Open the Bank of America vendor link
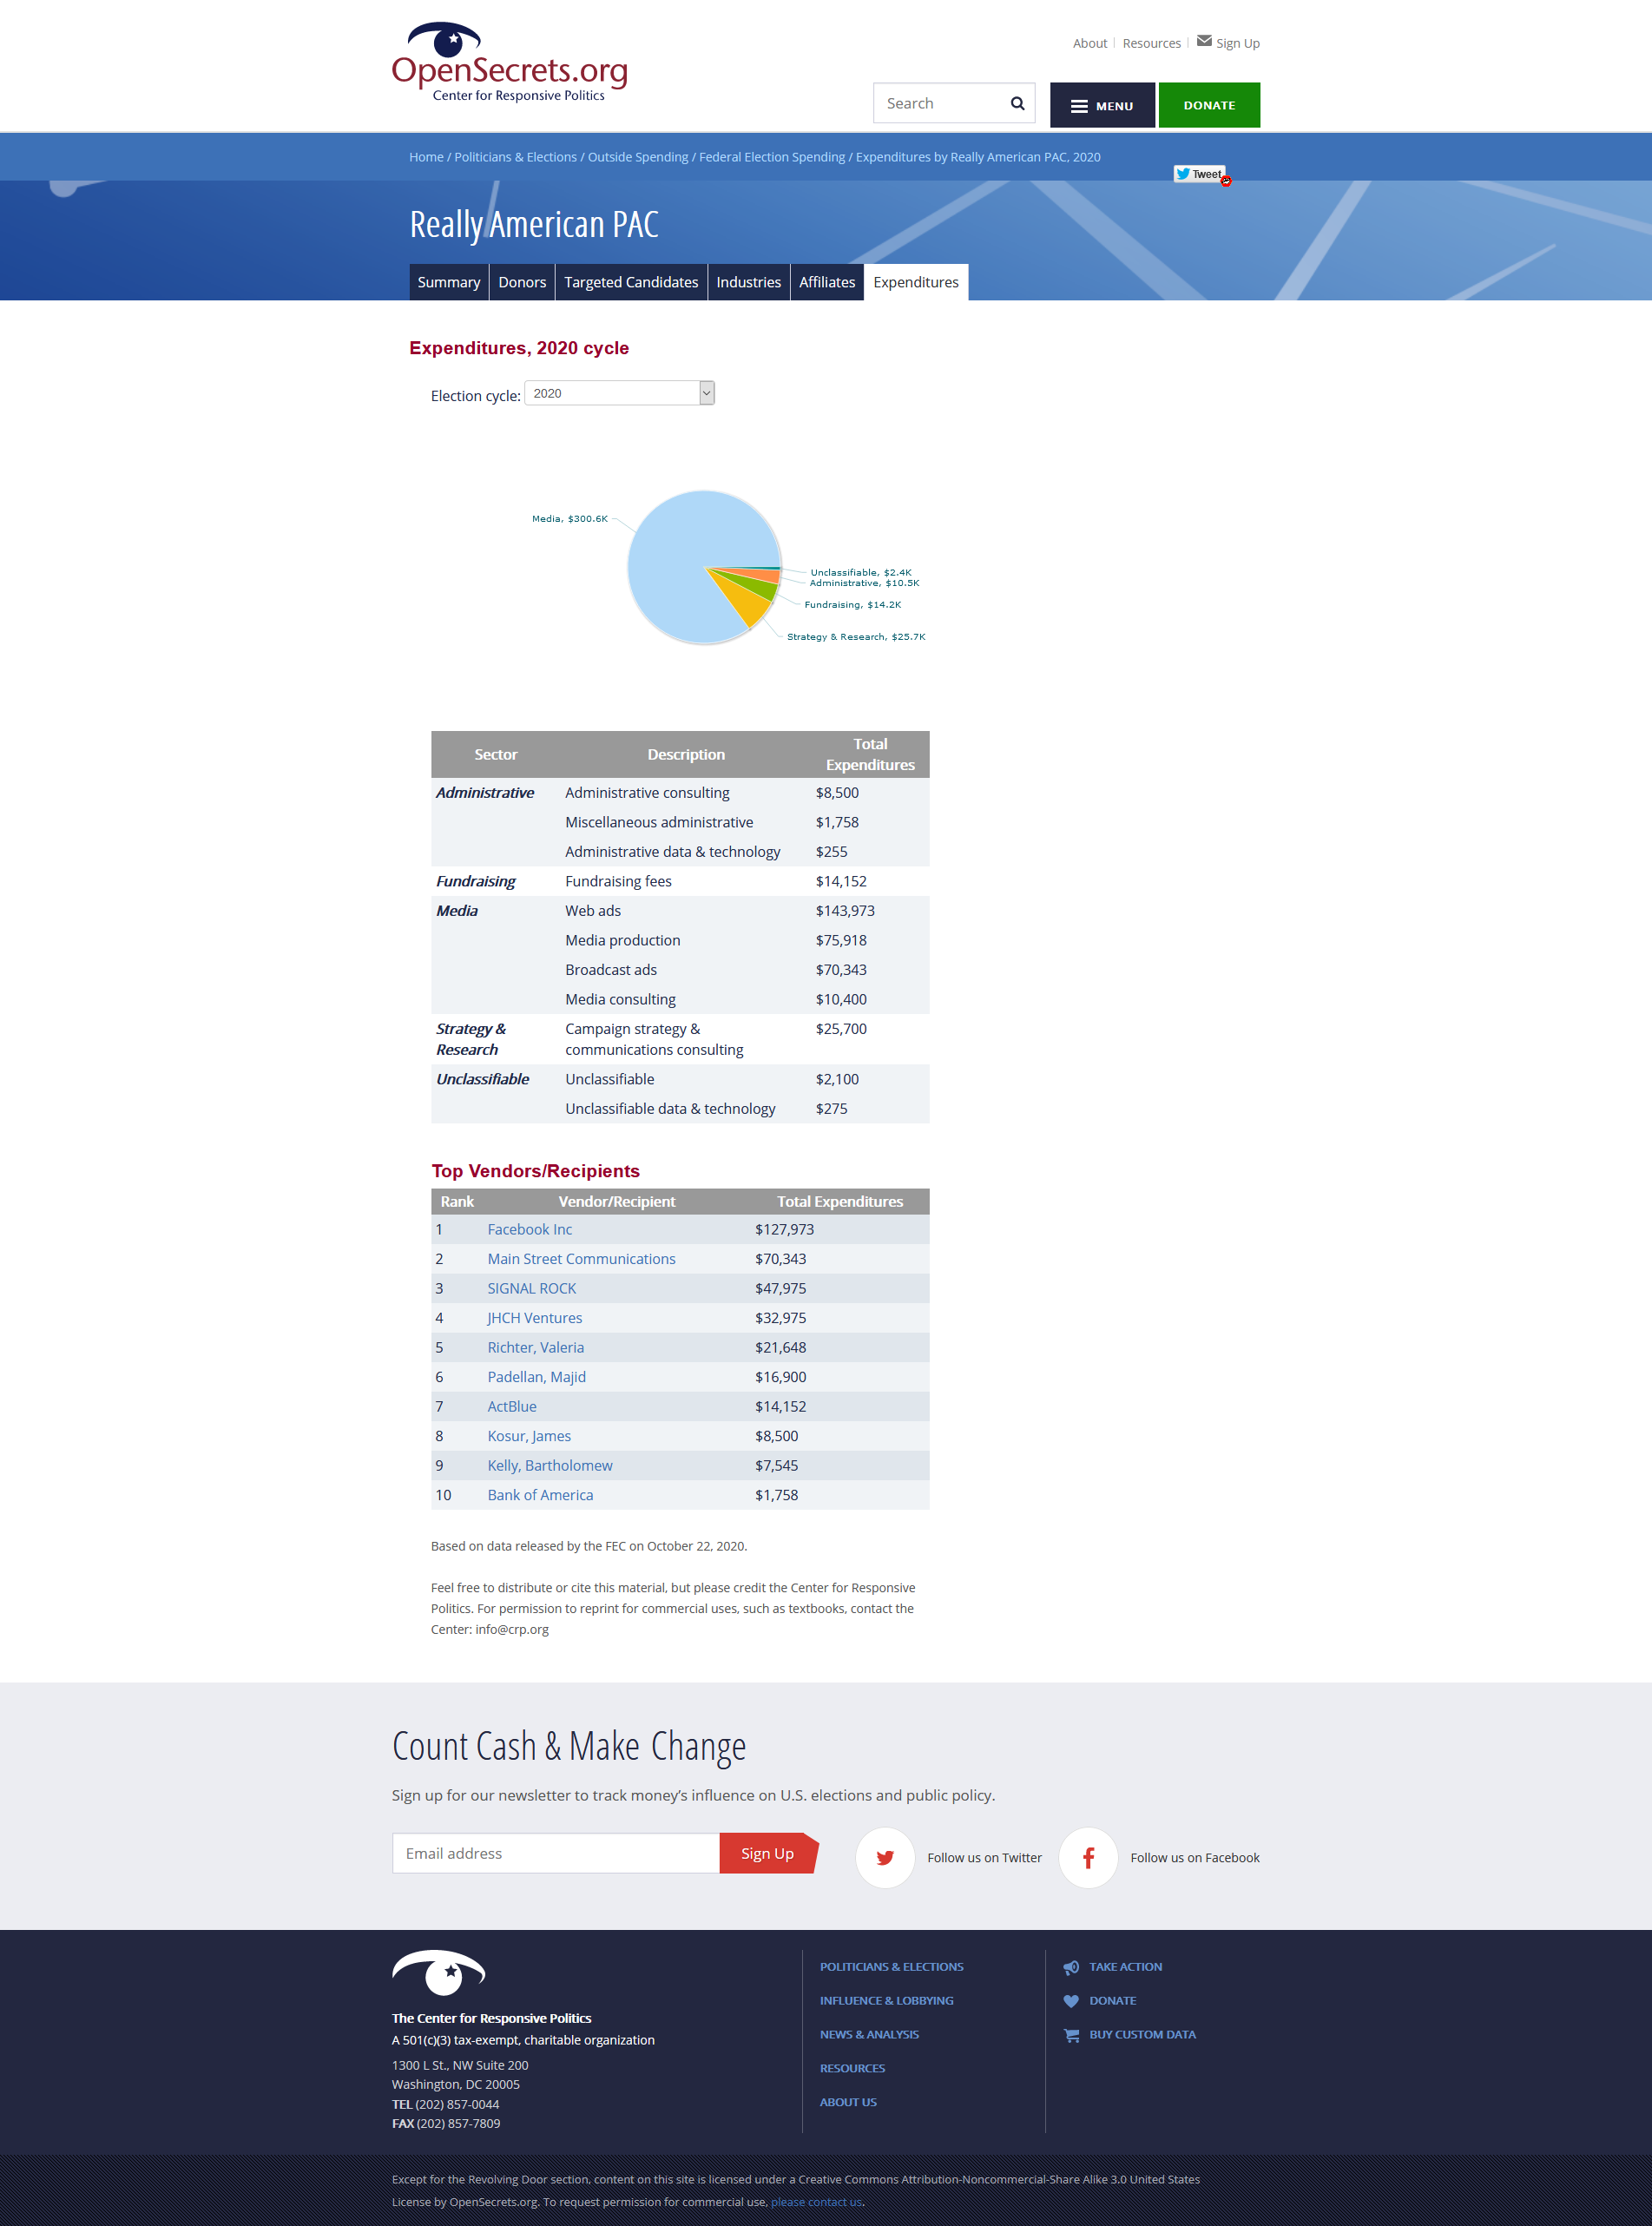 540,1495
